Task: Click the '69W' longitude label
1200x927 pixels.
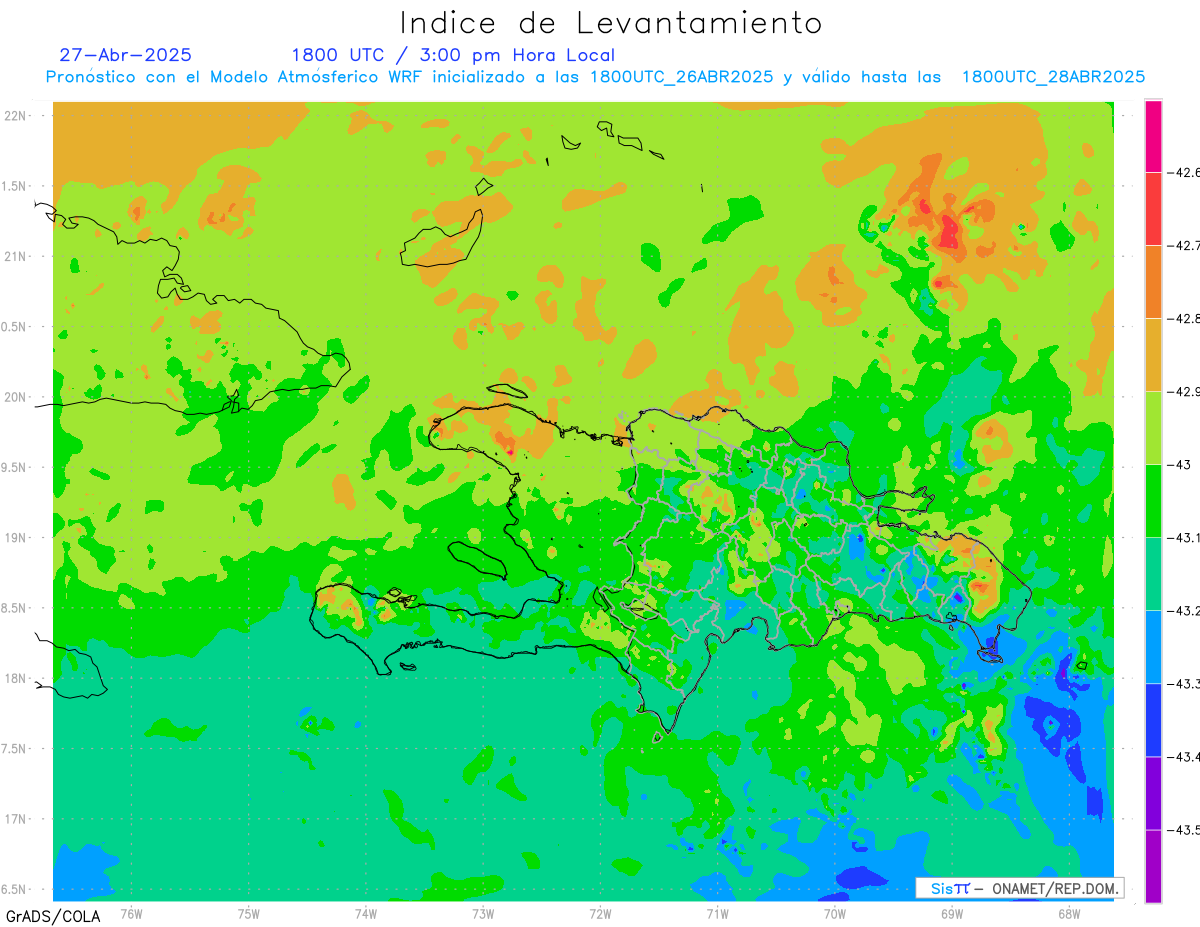Action: [952, 913]
